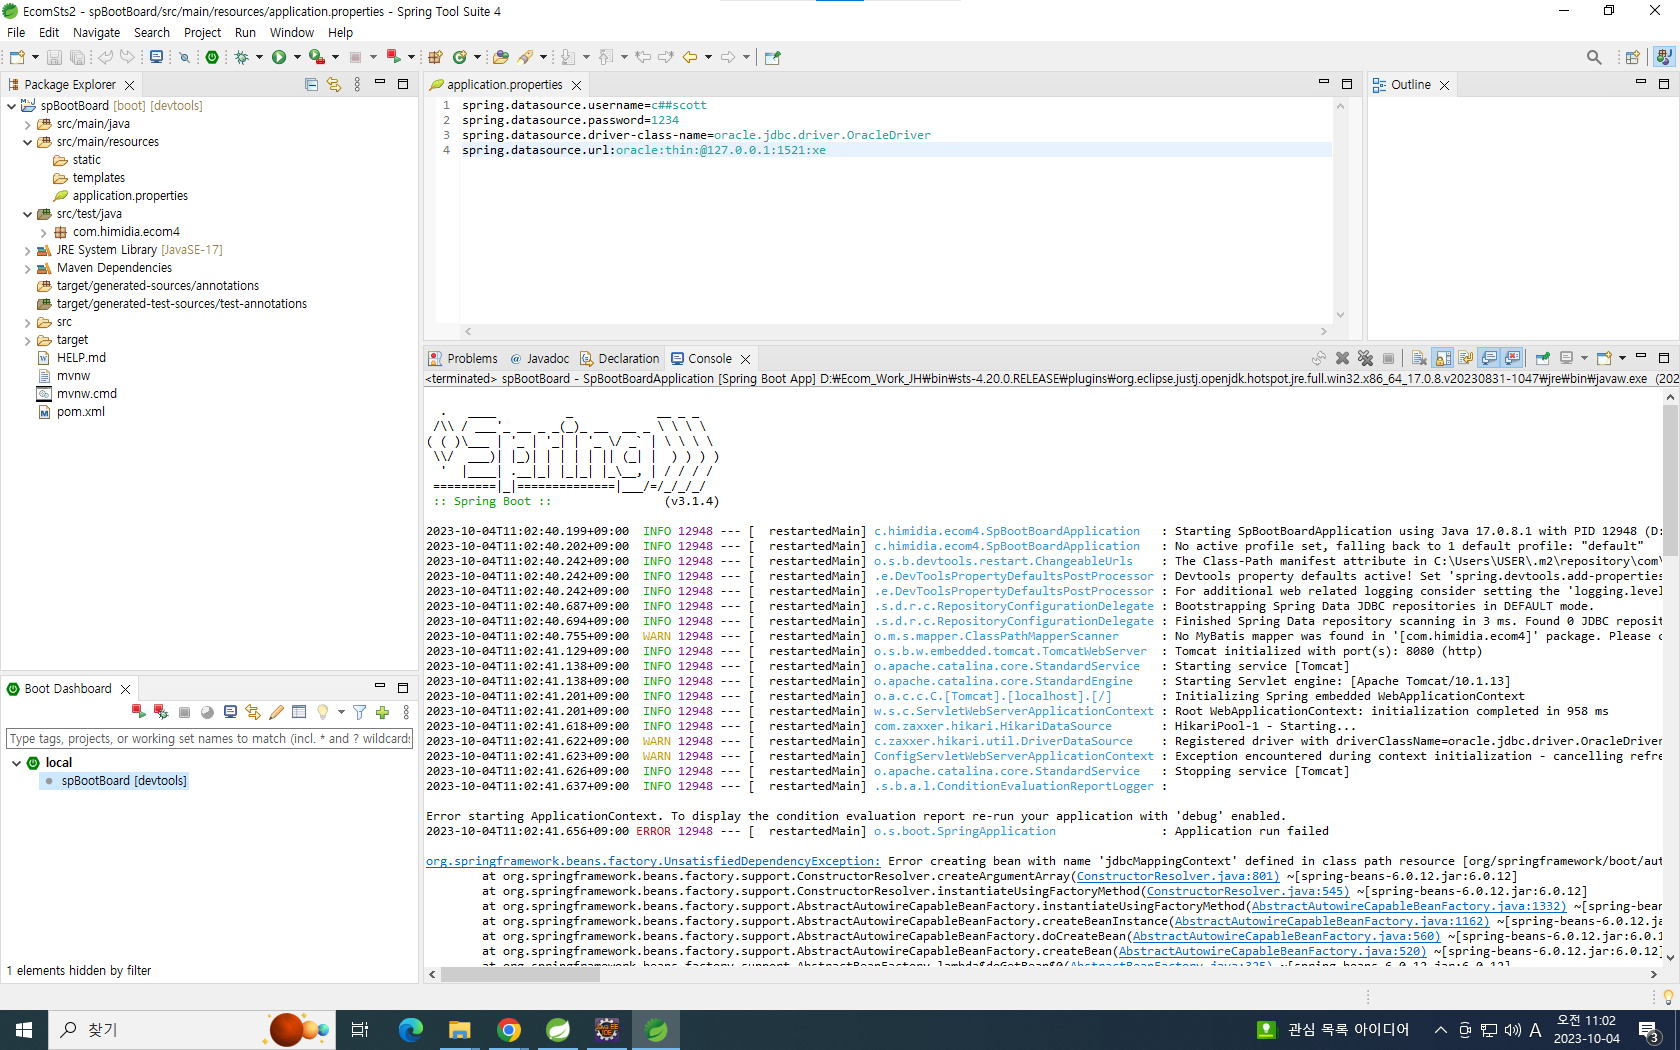This screenshot has height=1050, width=1680.
Task: Open ConstructorResolver.java:545 stack trace link
Action: (x=1247, y=891)
